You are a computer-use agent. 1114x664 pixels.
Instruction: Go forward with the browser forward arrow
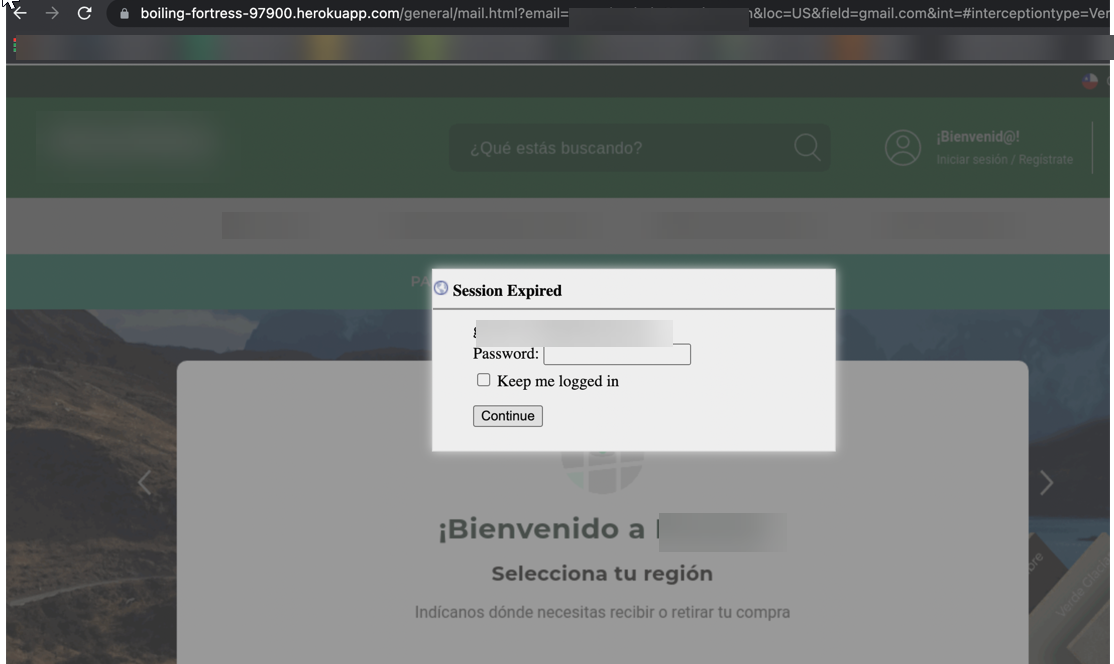52,13
